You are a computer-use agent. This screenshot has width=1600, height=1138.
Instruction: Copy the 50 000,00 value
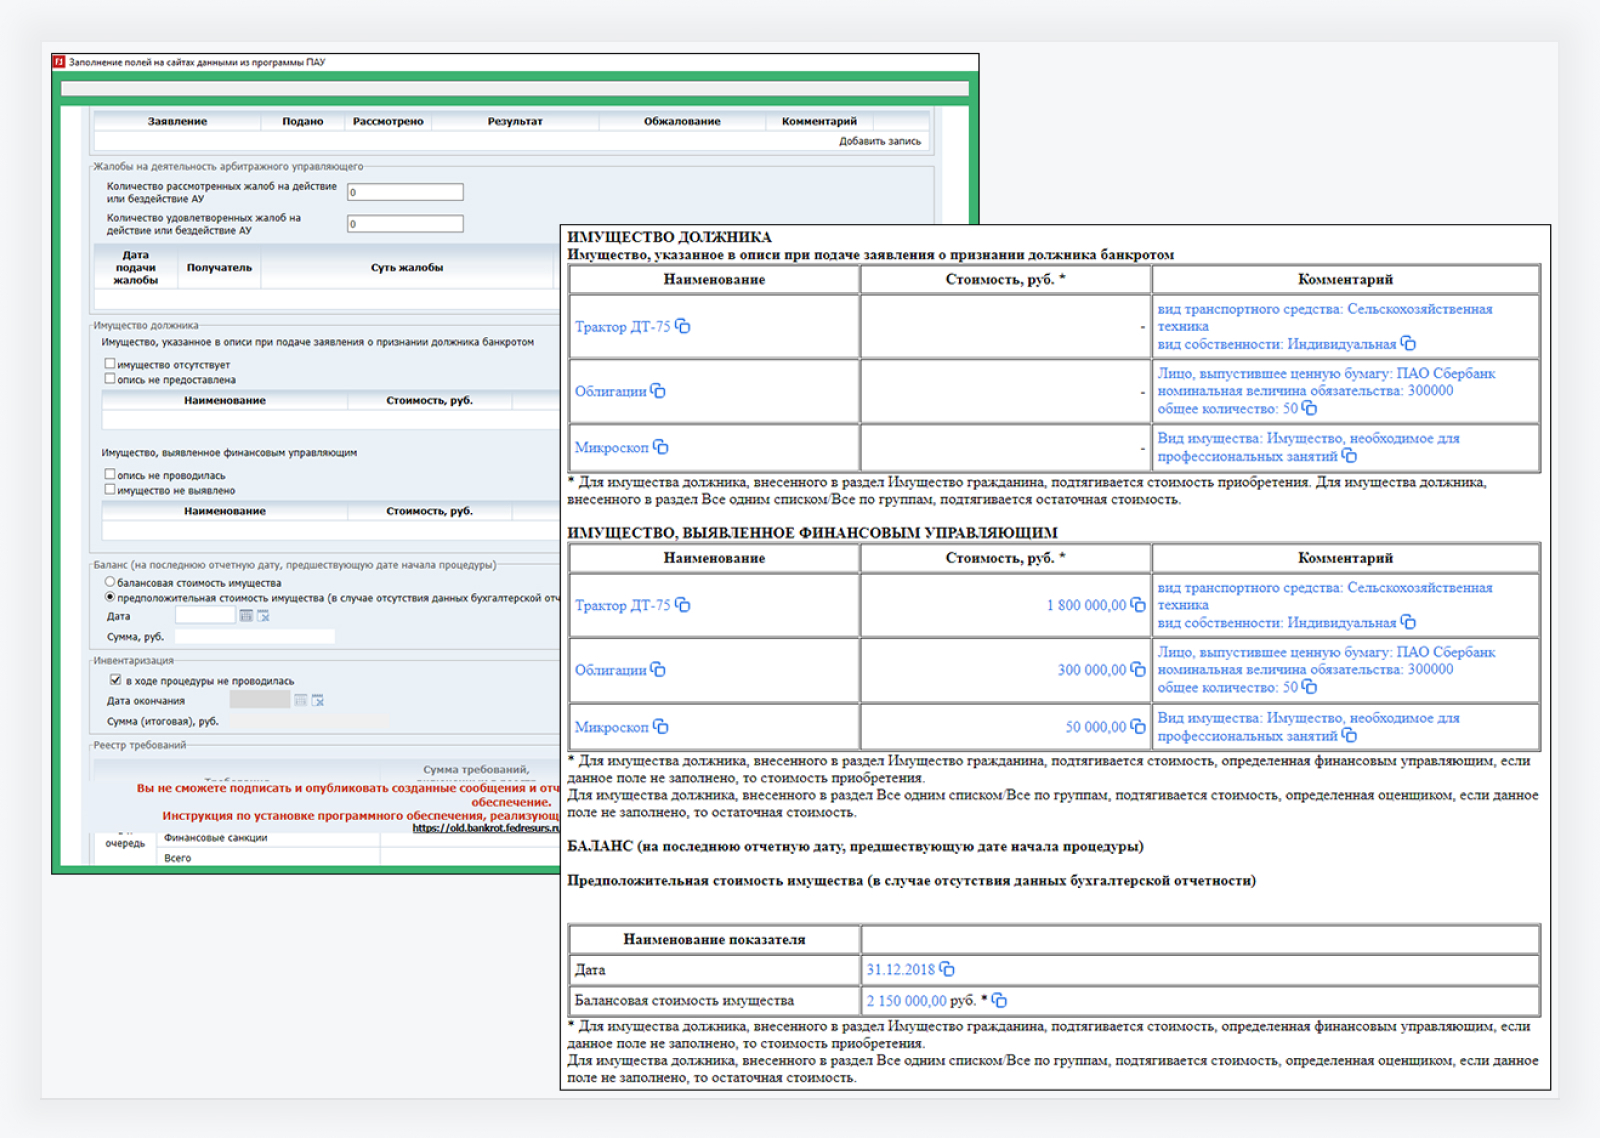pos(1137,727)
